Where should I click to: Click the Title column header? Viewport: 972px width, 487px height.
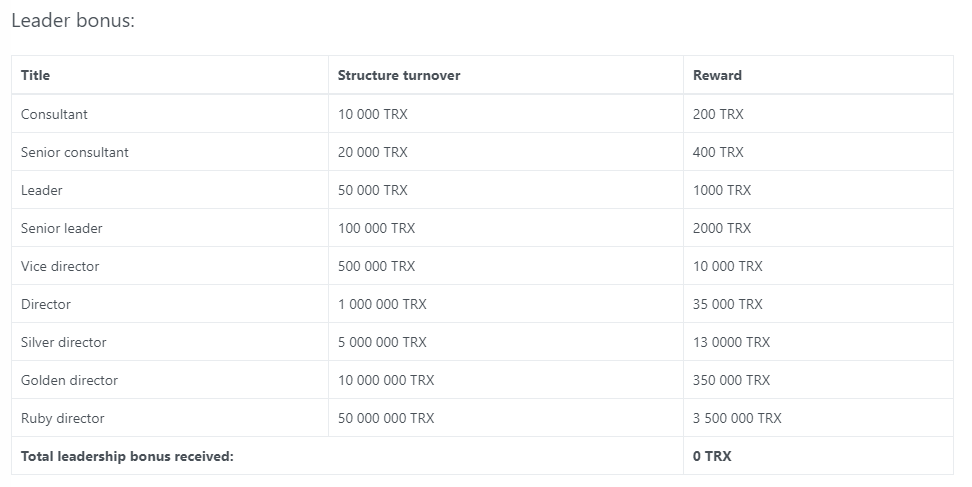pyautogui.click(x=35, y=75)
